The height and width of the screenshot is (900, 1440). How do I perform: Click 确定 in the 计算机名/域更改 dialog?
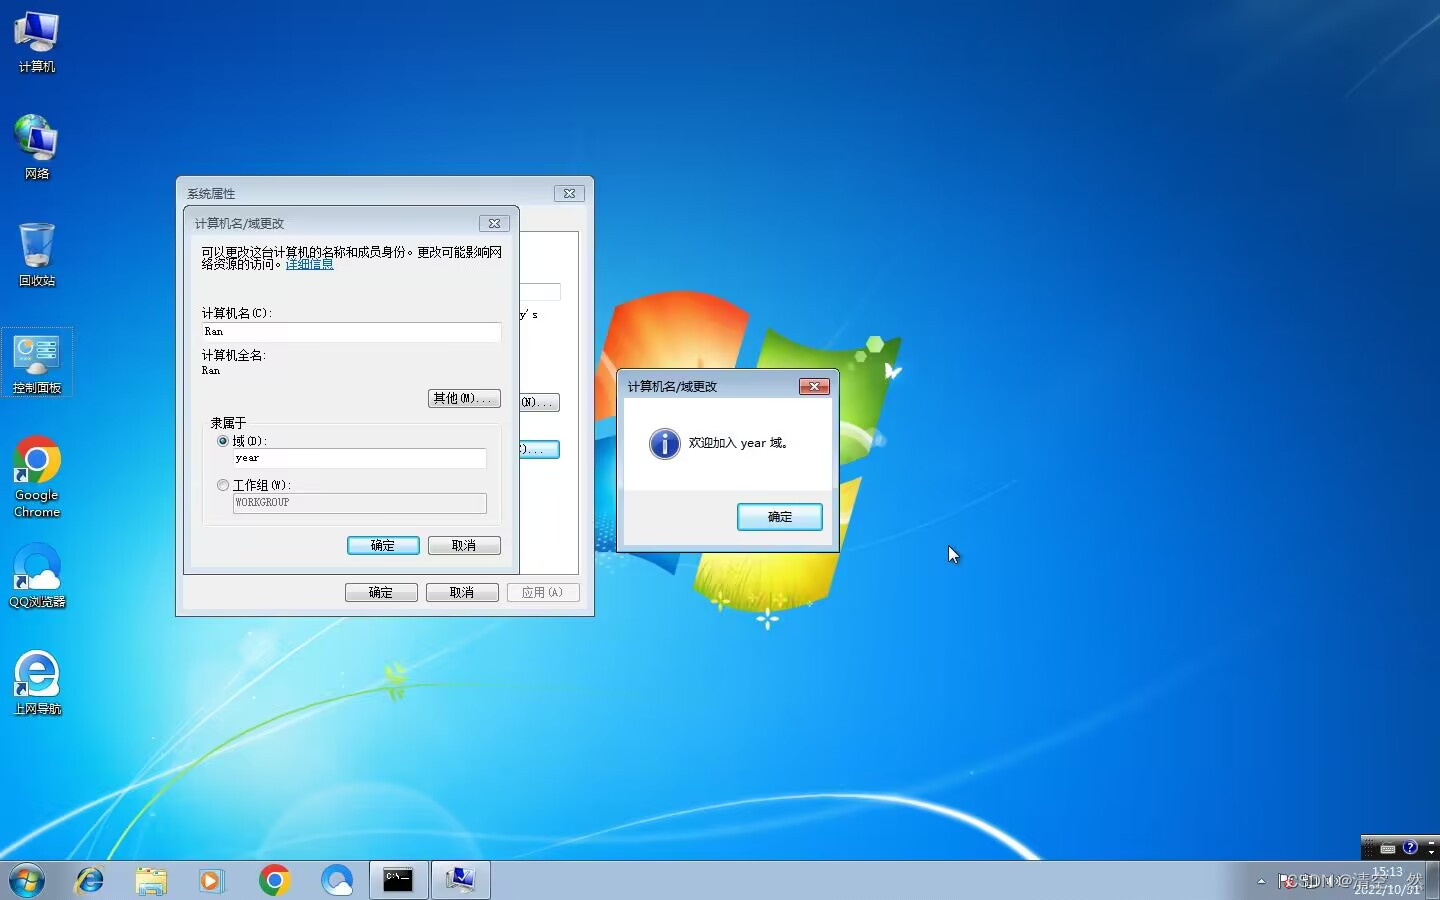(x=383, y=546)
